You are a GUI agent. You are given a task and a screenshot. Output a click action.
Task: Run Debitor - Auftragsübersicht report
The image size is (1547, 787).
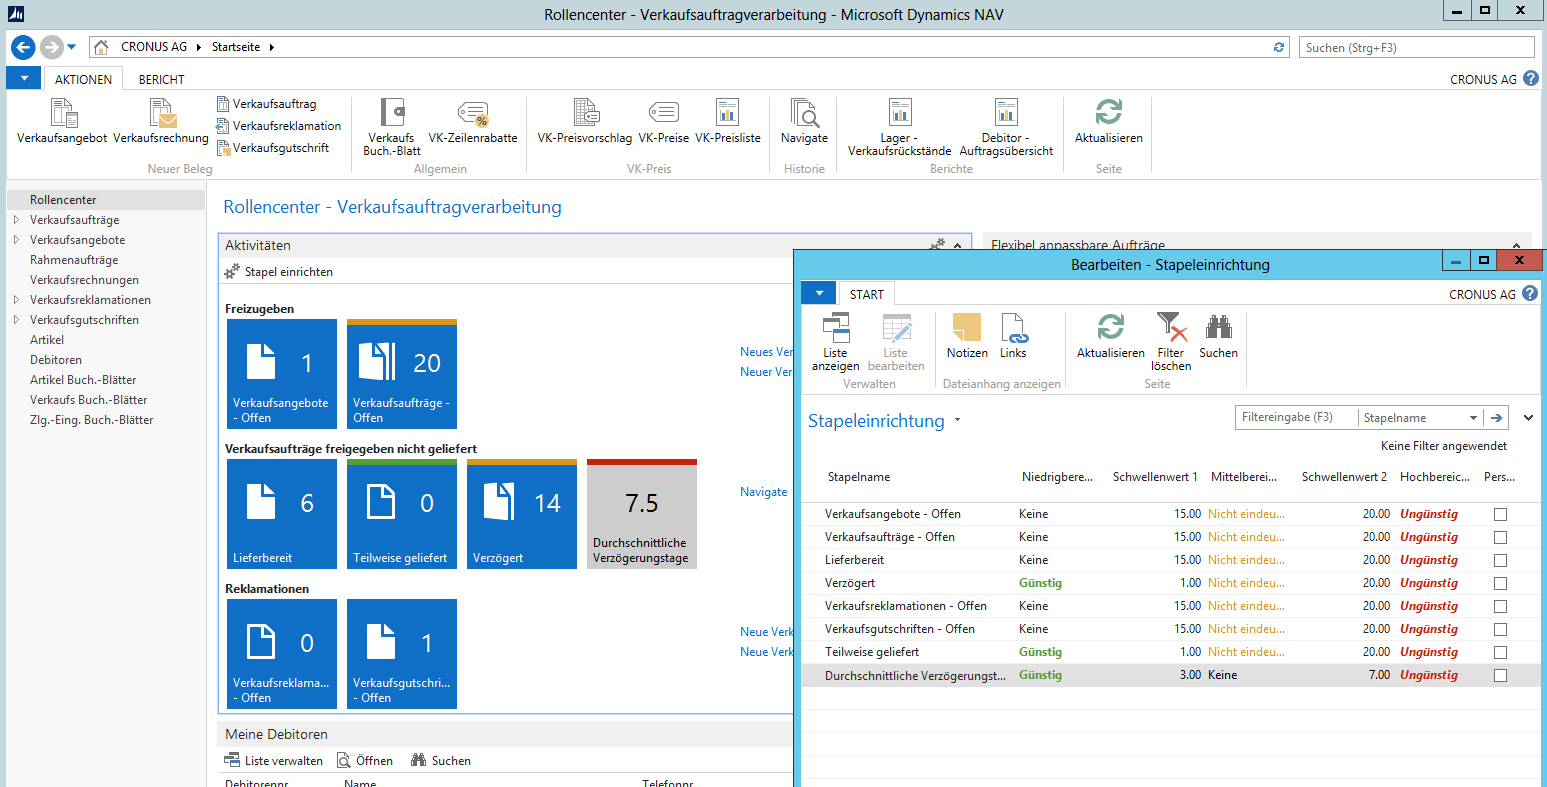pos(1006,127)
